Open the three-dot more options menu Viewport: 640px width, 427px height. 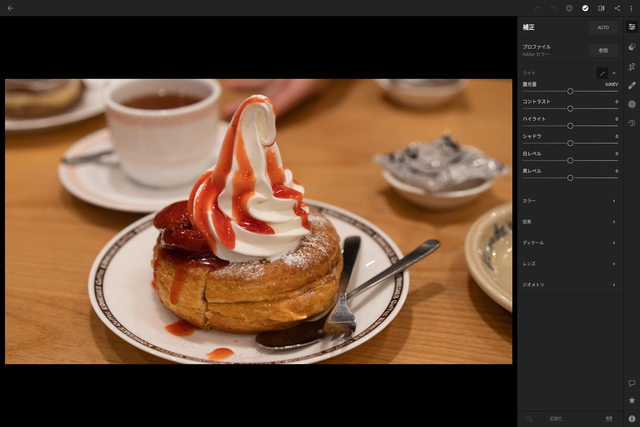point(631,8)
